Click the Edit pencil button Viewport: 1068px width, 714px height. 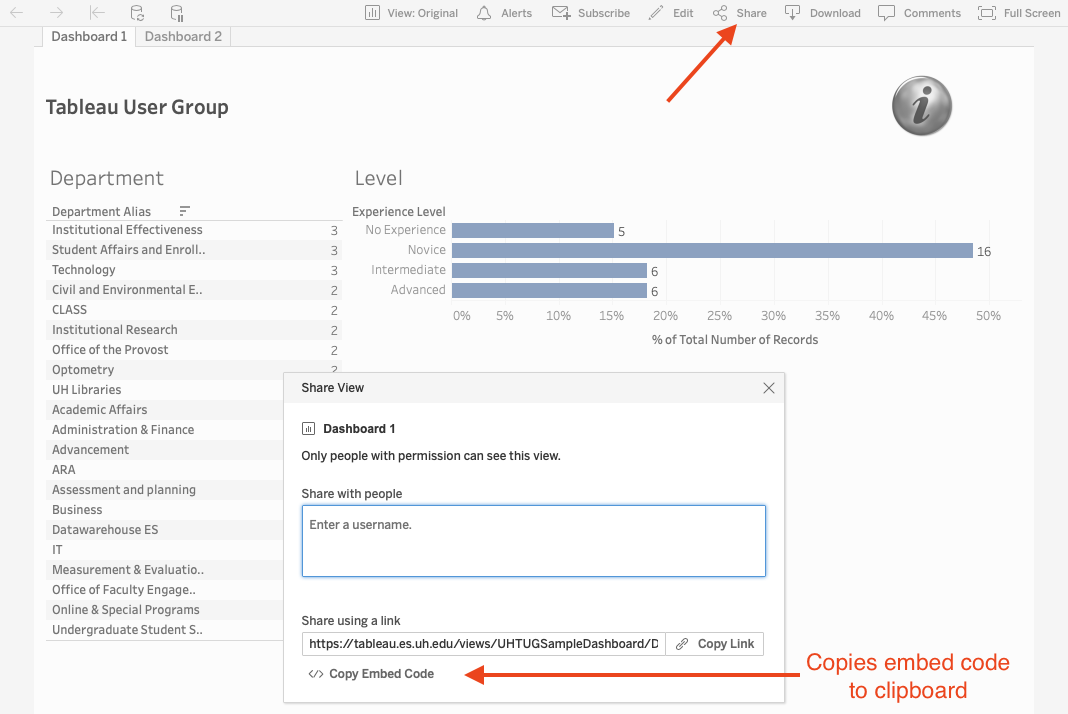[671, 13]
